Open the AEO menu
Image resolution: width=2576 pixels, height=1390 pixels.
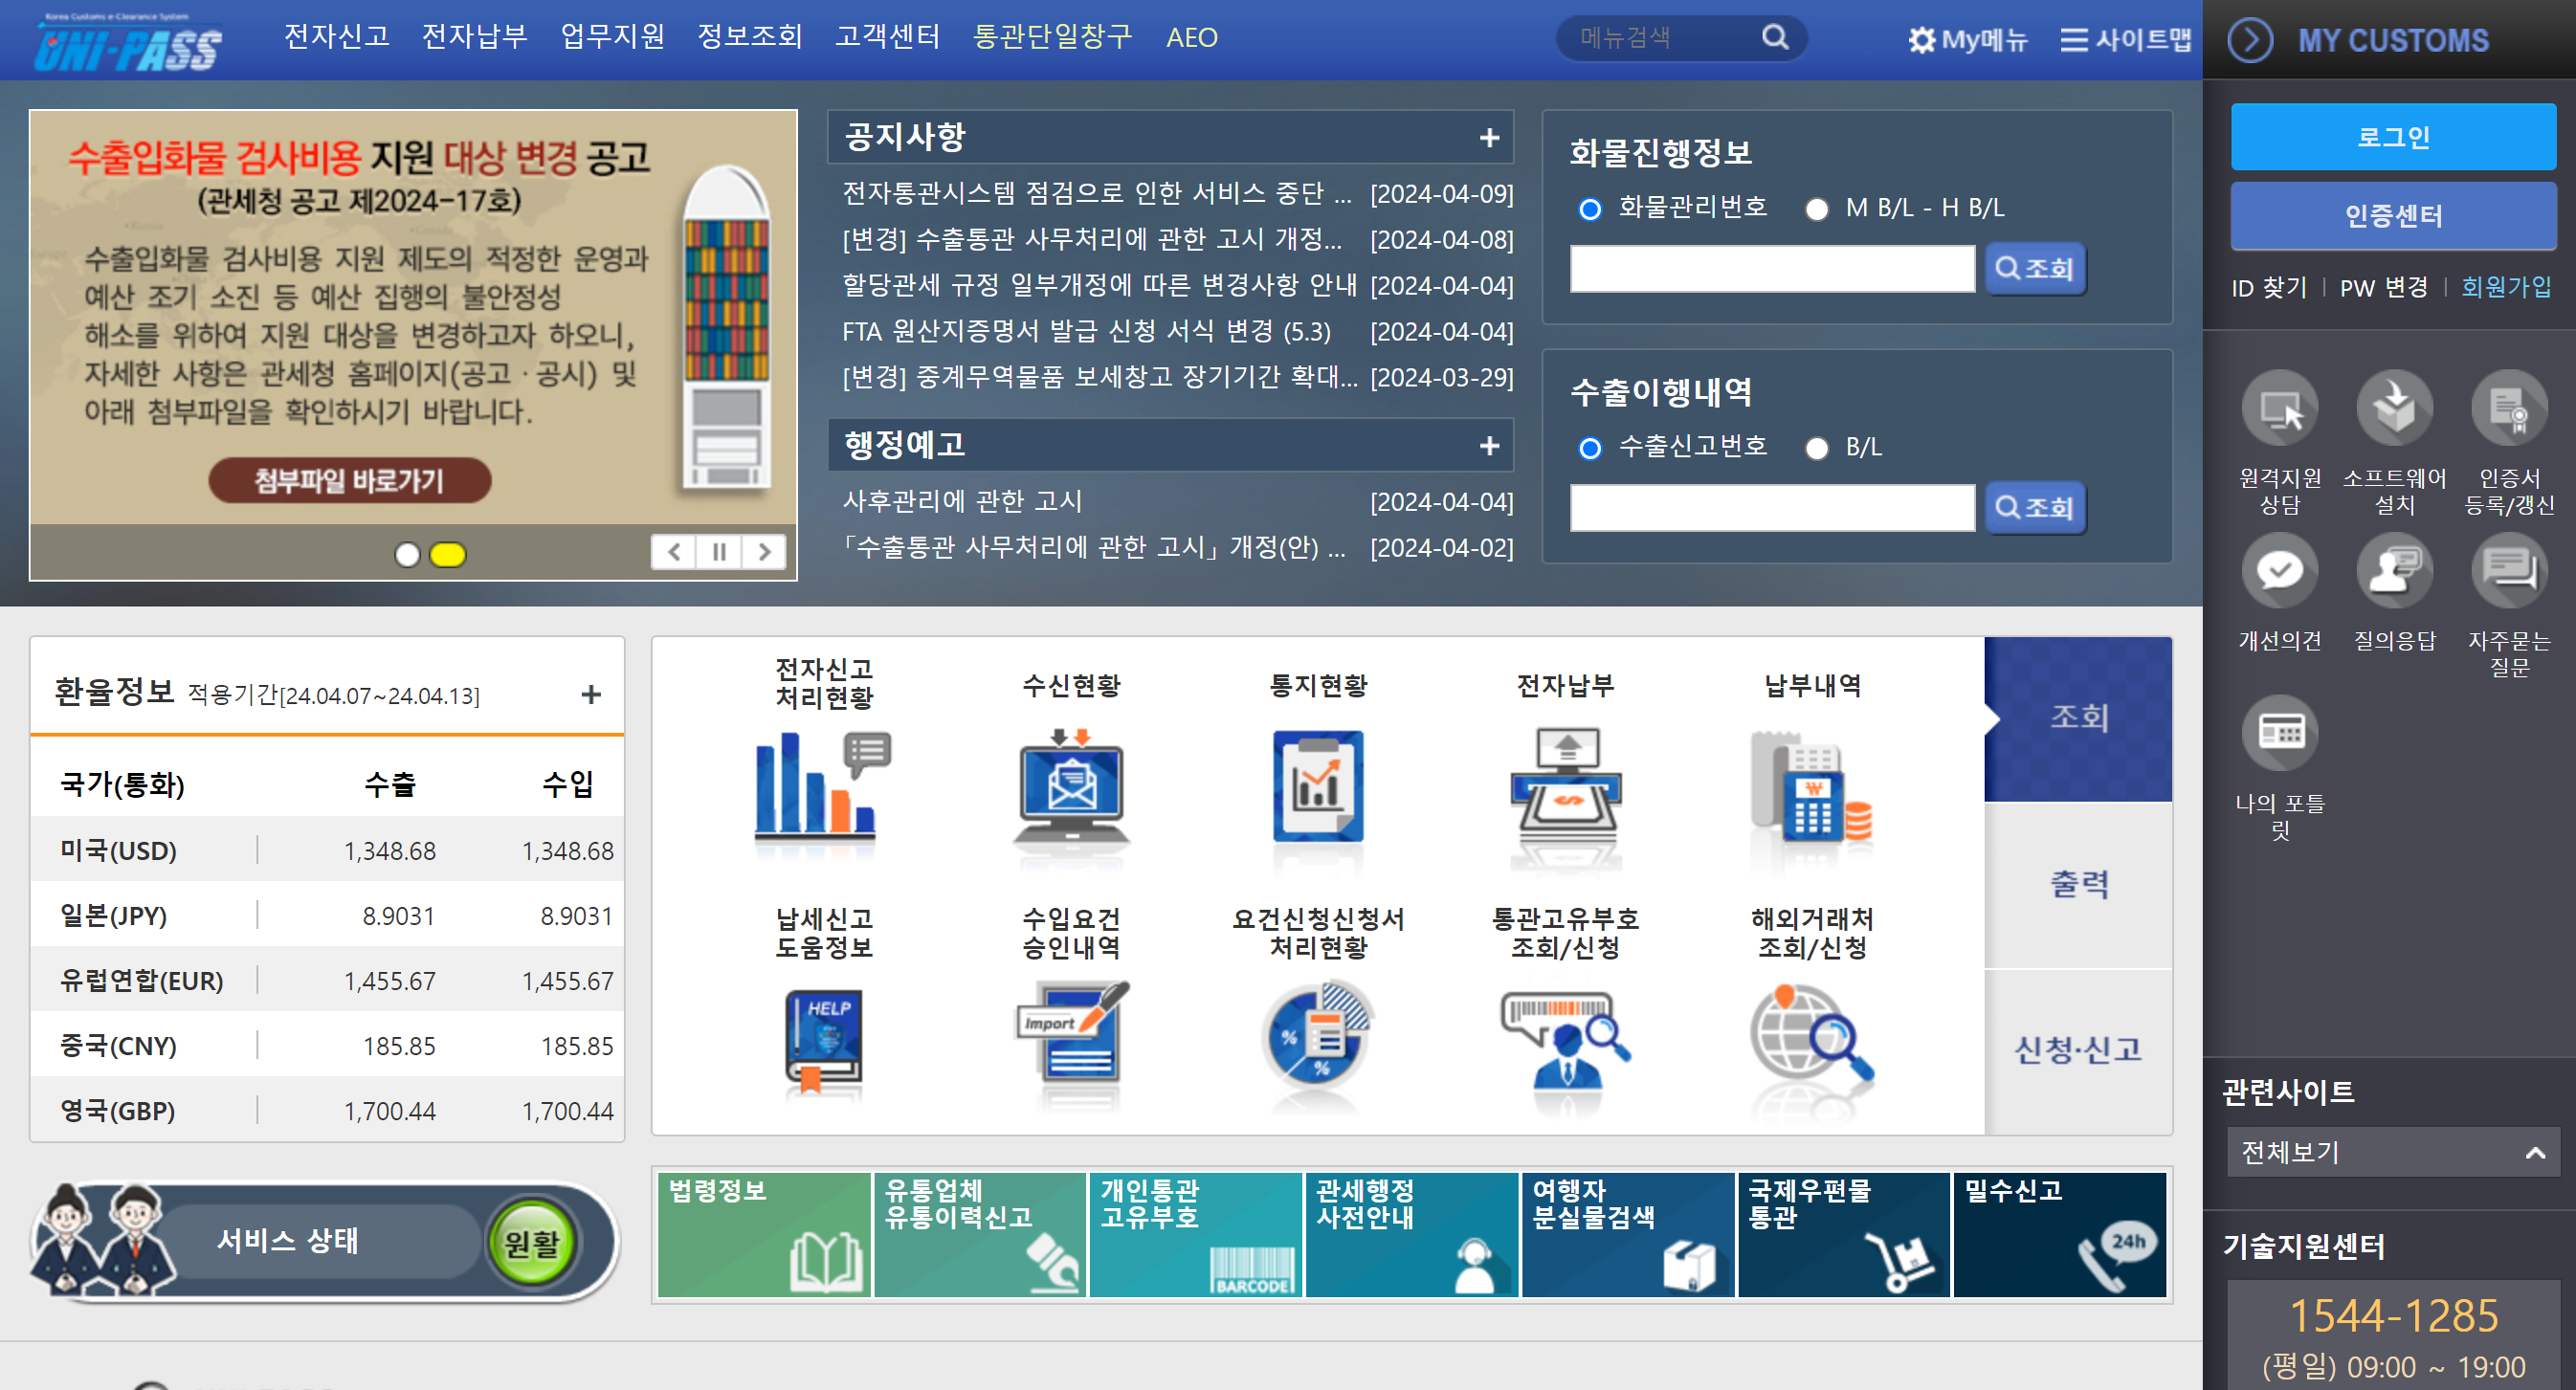(x=1191, y=37)
